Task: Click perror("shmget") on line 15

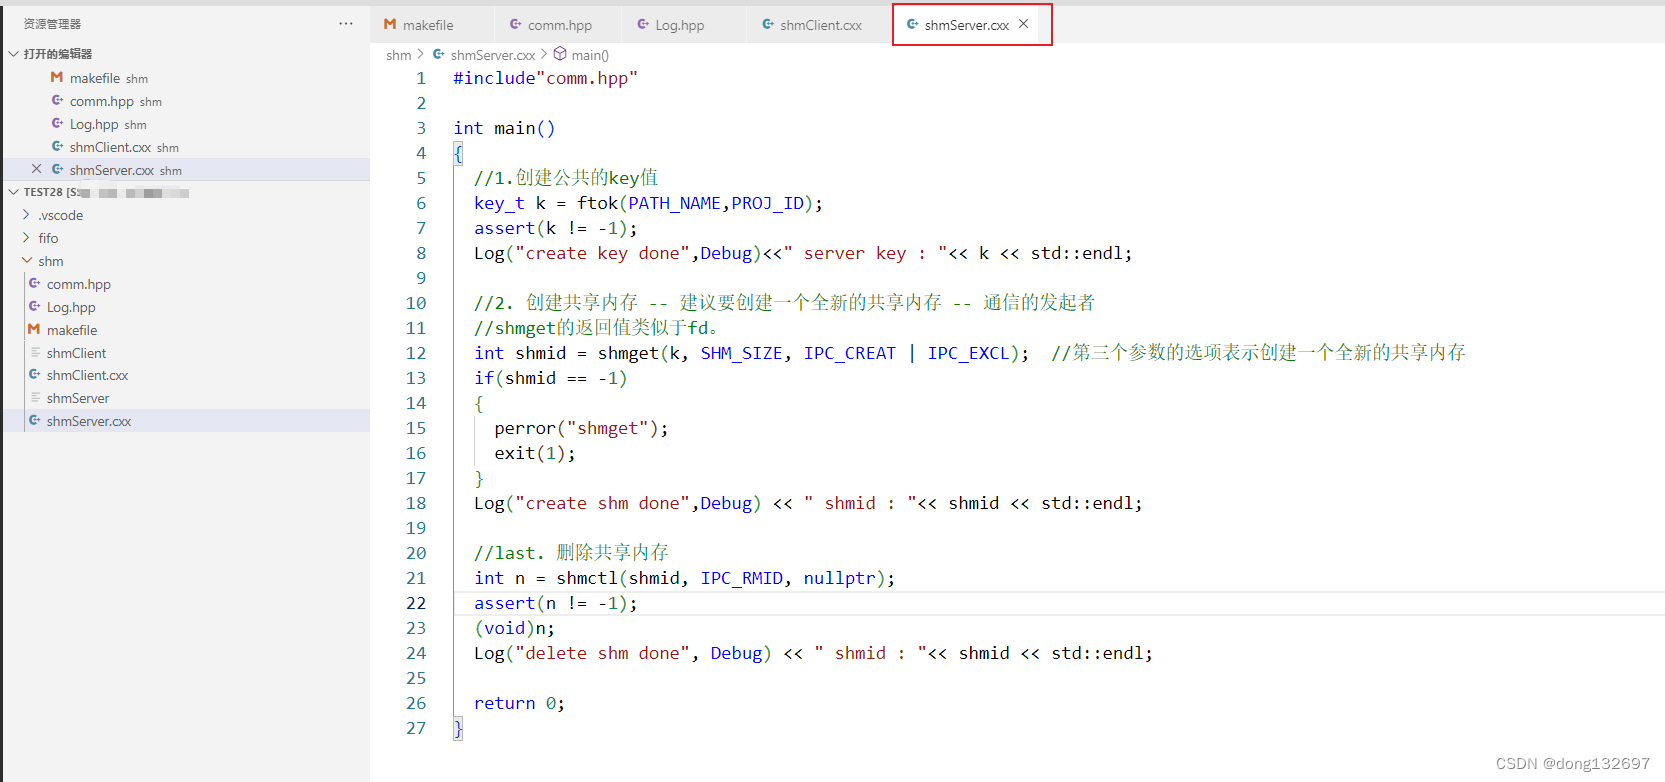Action: point(576,428)
